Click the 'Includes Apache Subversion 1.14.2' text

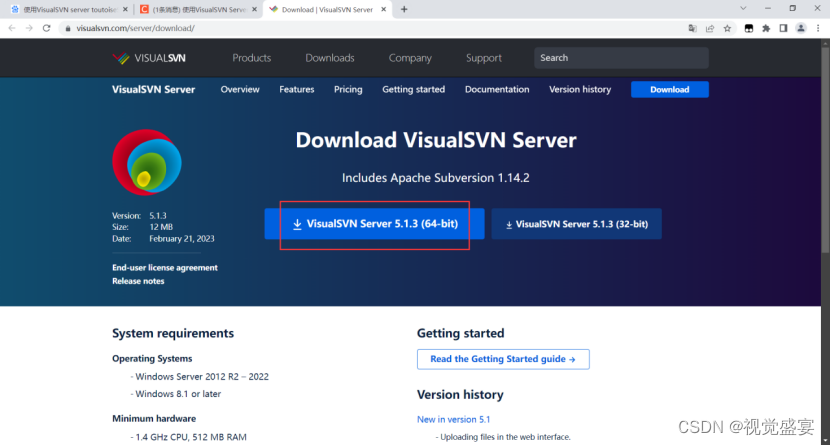coord(436,178)
